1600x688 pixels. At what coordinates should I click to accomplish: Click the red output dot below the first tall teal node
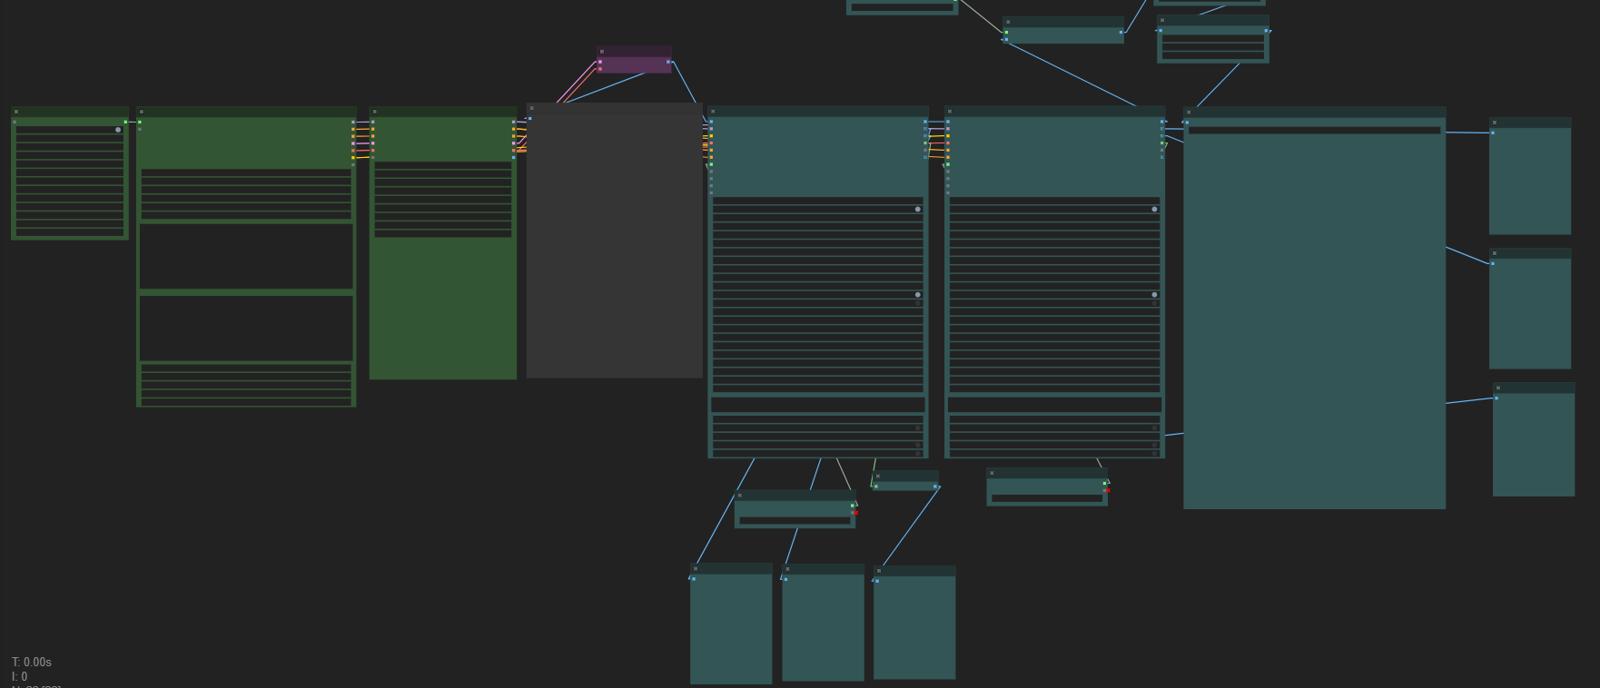tap(855, 513)
